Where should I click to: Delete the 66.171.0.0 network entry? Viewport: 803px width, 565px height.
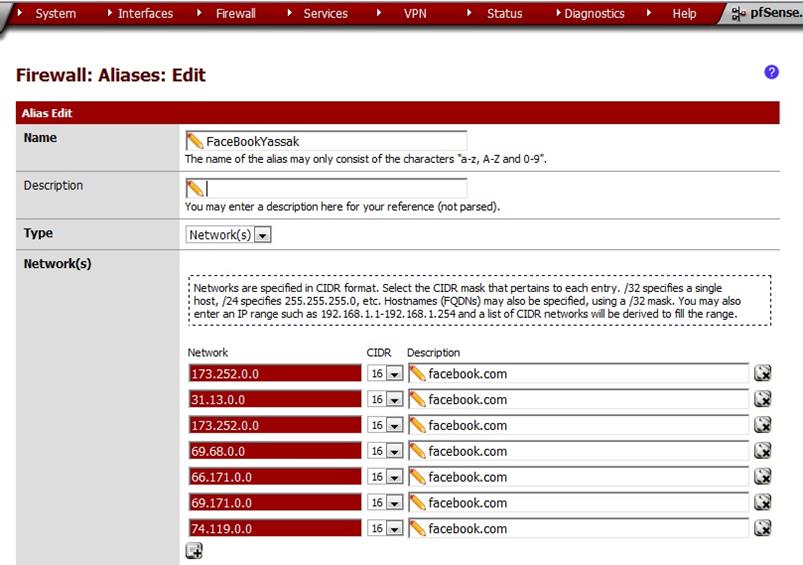coord(763,476)
